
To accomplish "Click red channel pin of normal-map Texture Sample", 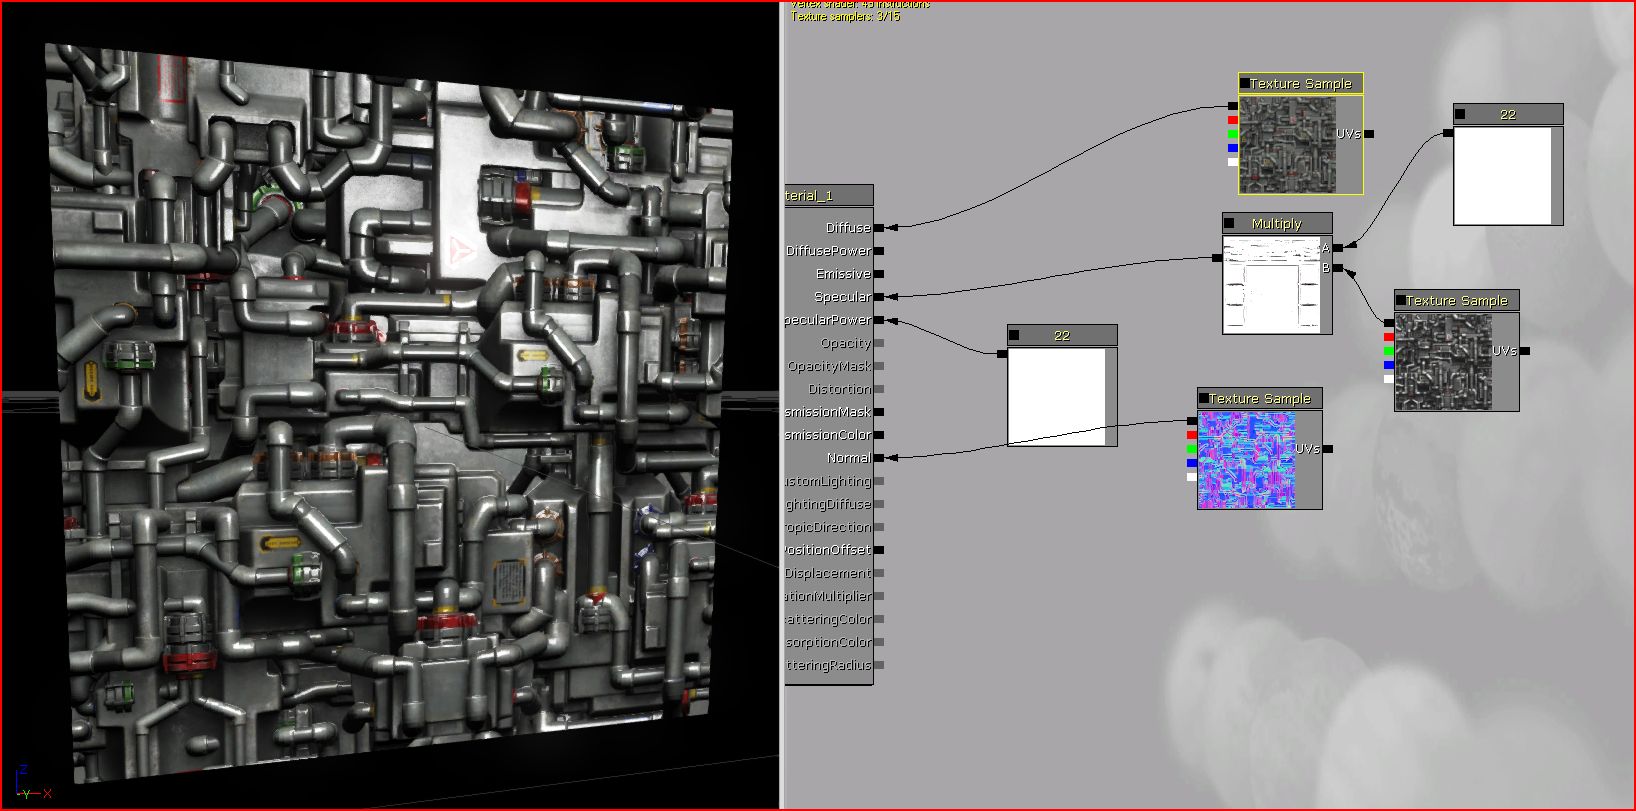I will pos(1192,435).
